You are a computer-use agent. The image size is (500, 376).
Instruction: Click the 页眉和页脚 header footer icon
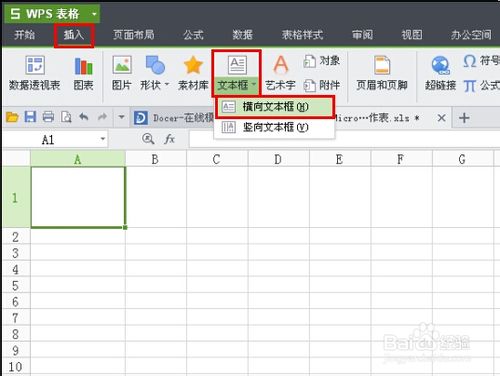(x=382, y=73)
